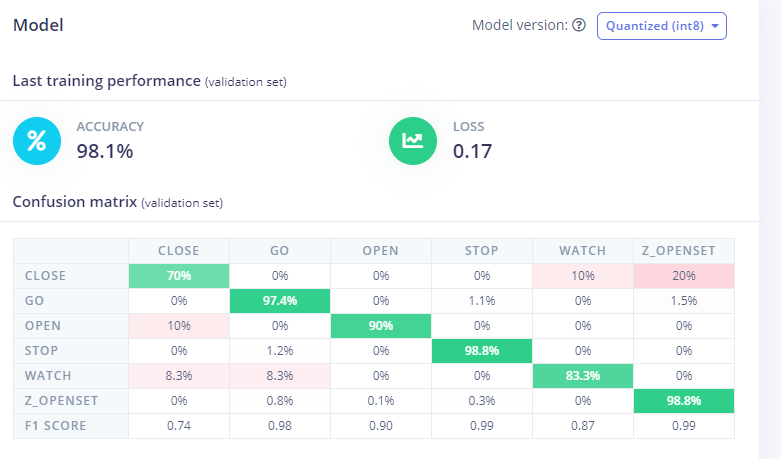Click the STOP column header
The height and width of the screenshot is (459, 781).
482,251
